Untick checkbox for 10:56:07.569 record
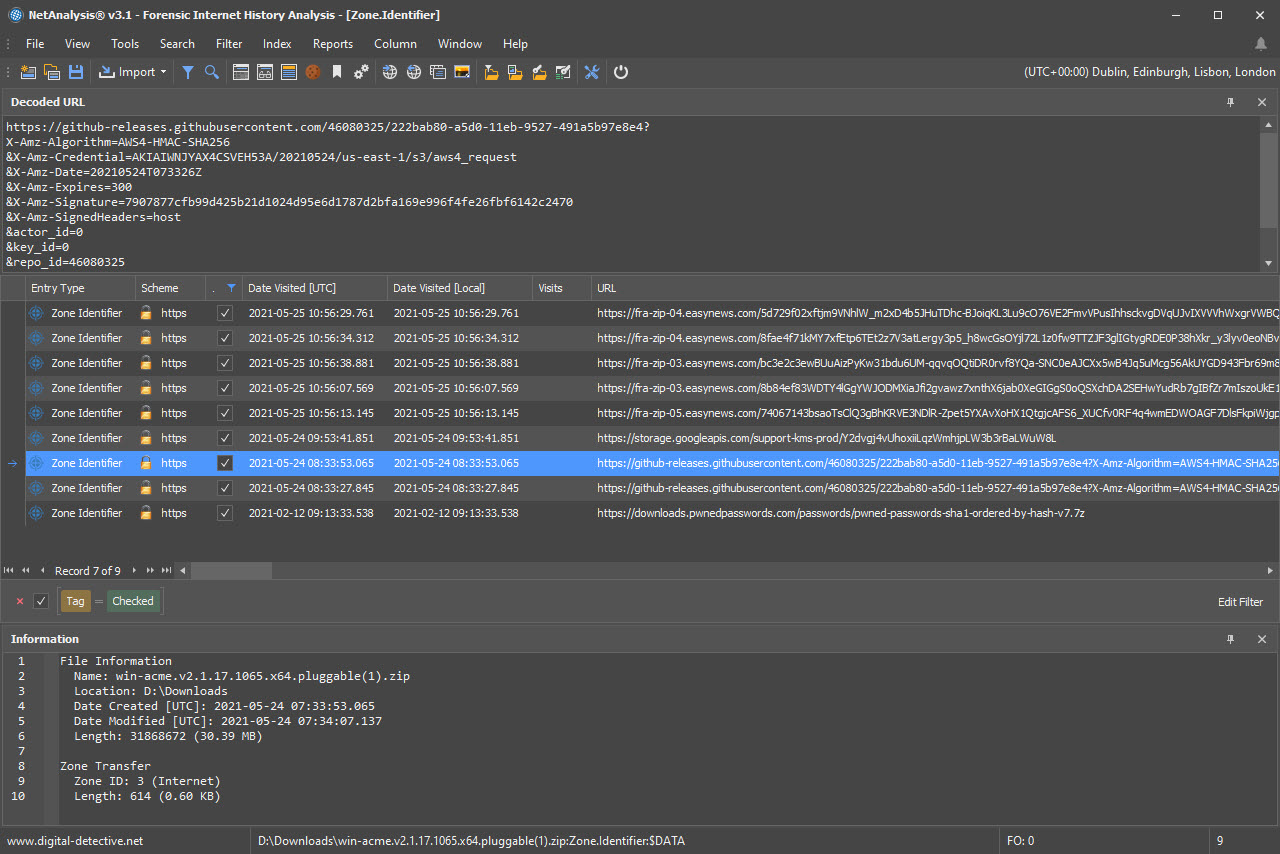The width and height of the screenshot is (1280, 854). 225,388
